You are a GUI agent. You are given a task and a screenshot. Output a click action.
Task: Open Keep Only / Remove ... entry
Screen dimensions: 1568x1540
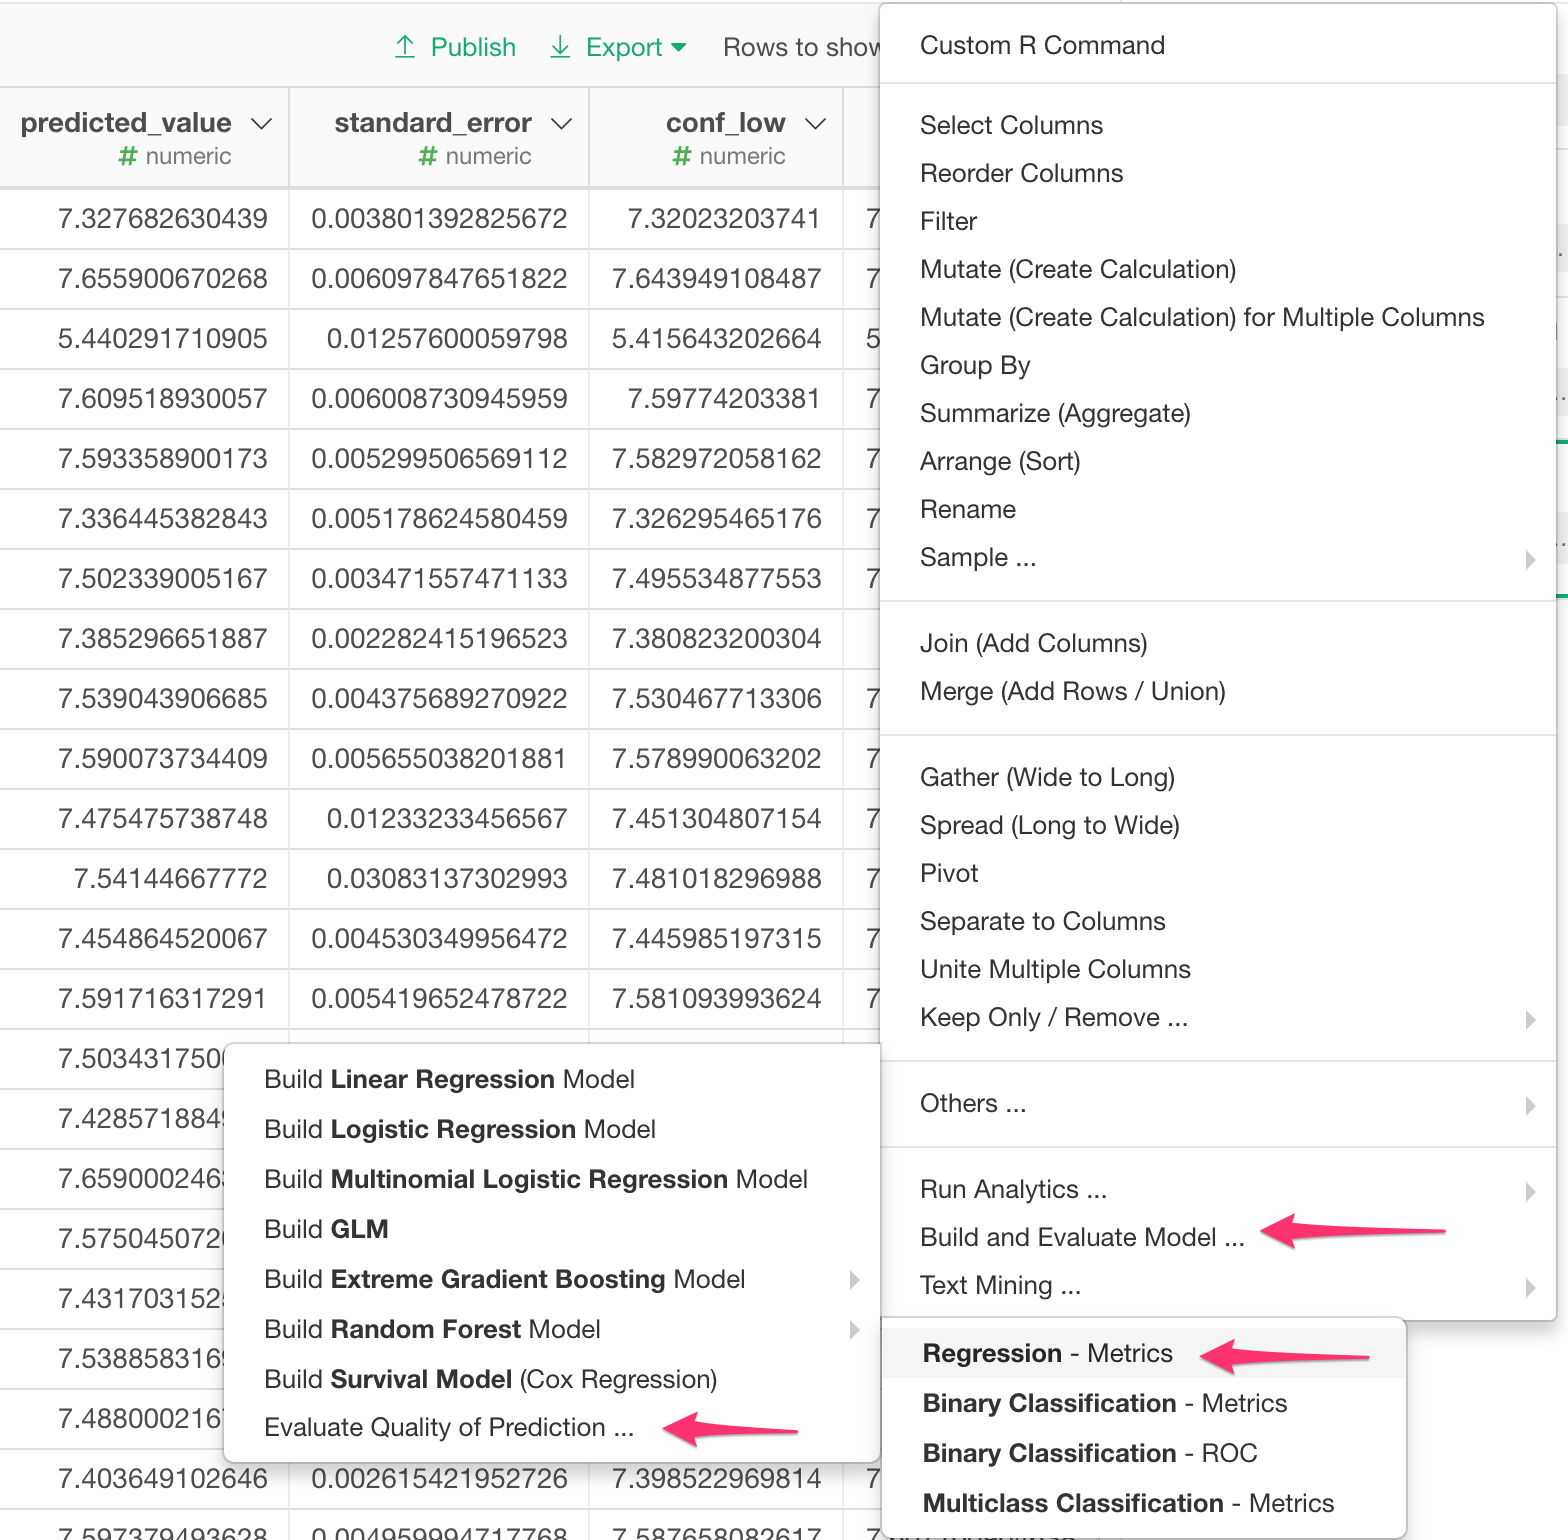(x=1054, y=1017)
